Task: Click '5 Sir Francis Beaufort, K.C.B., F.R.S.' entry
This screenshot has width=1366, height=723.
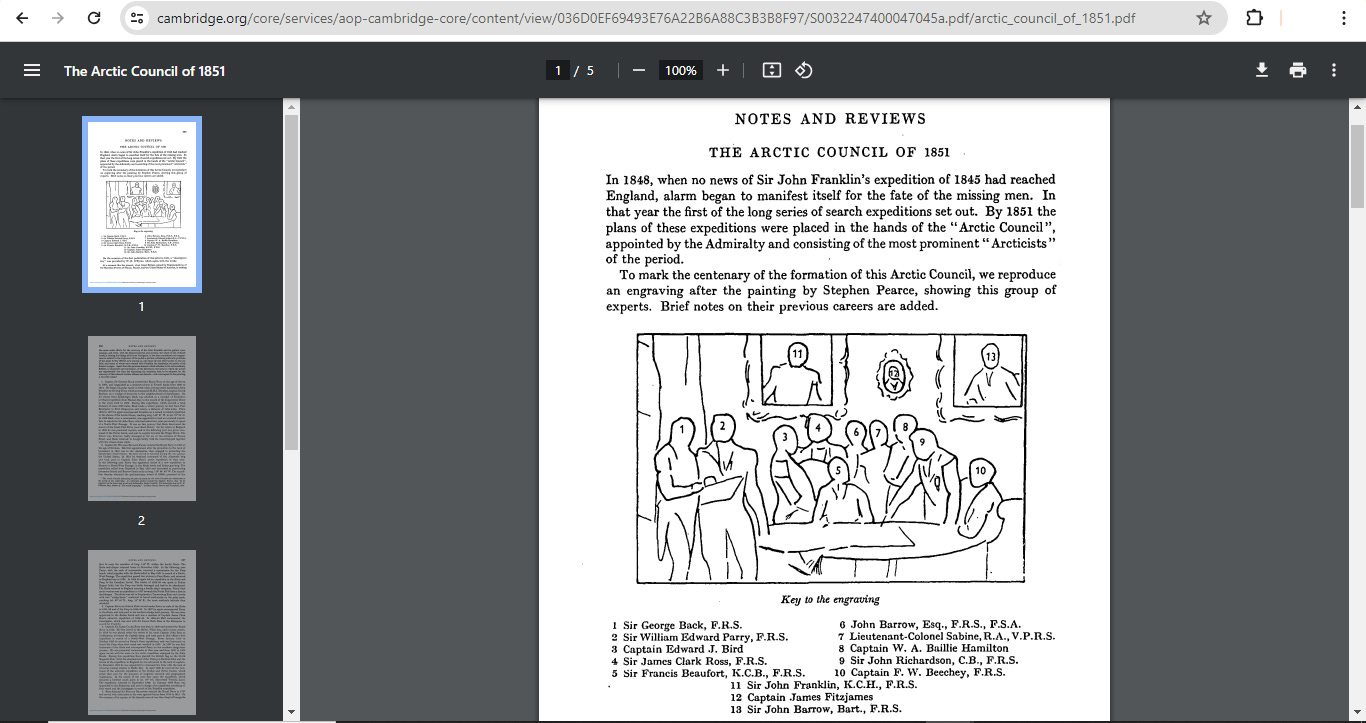Action: point(708,673)
